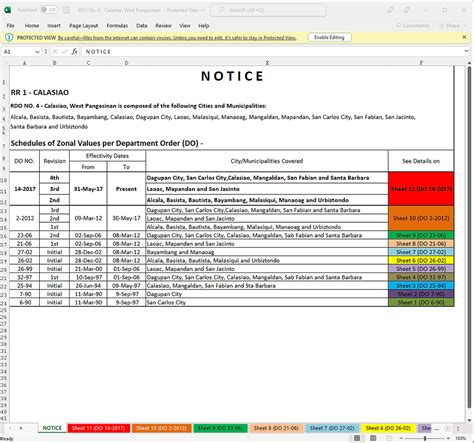
Task: Open the Help ribbon tab
Action: [x=204, y=26]
